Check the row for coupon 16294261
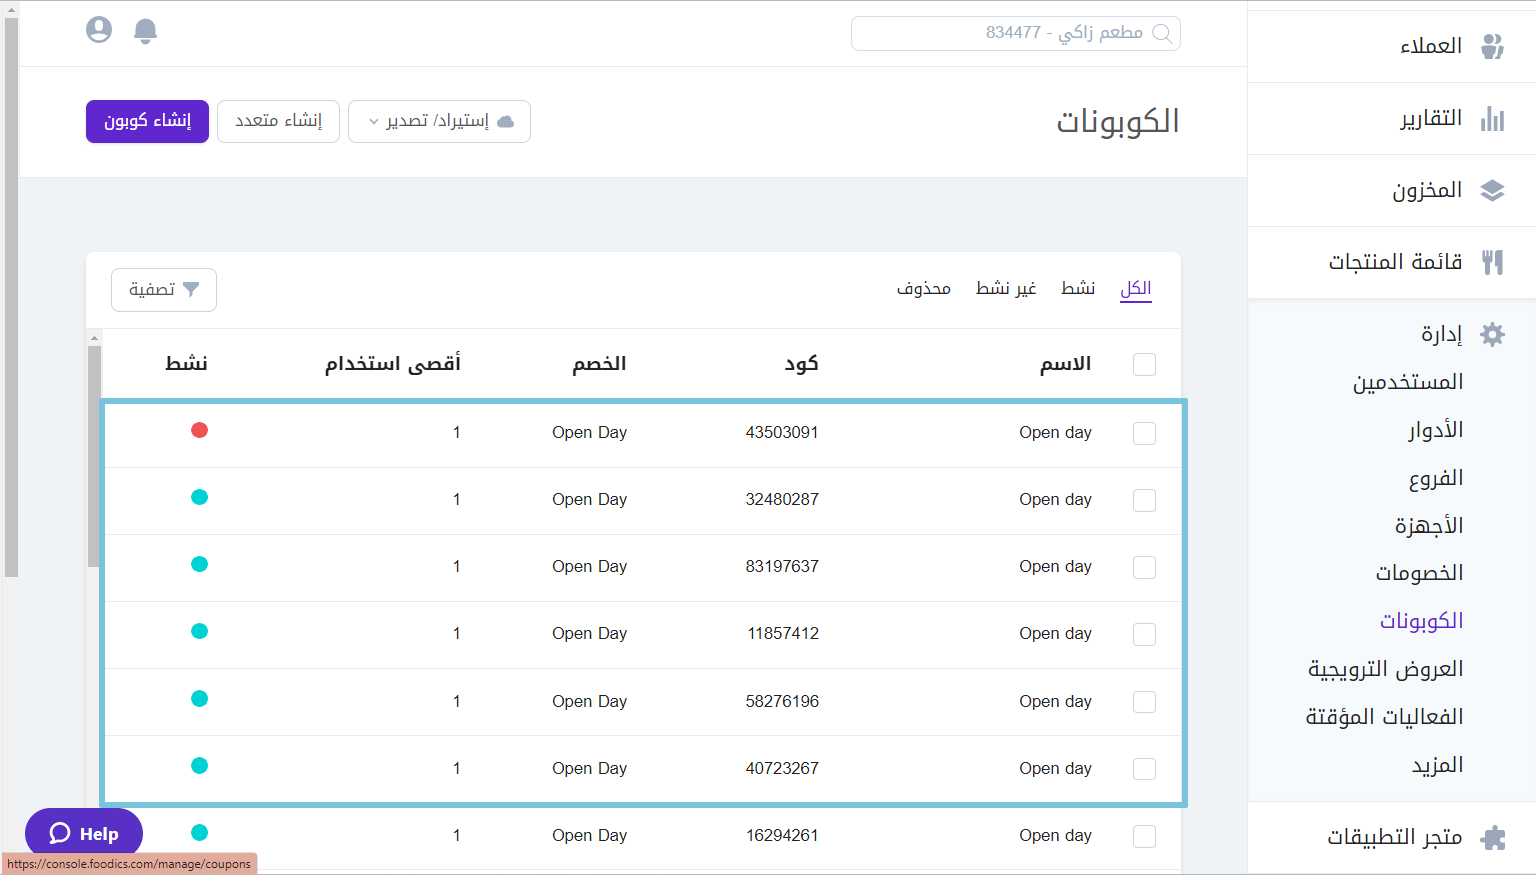Image resolution: width=1536 pixels, height=875 pixels. (x=1144, y=836)
